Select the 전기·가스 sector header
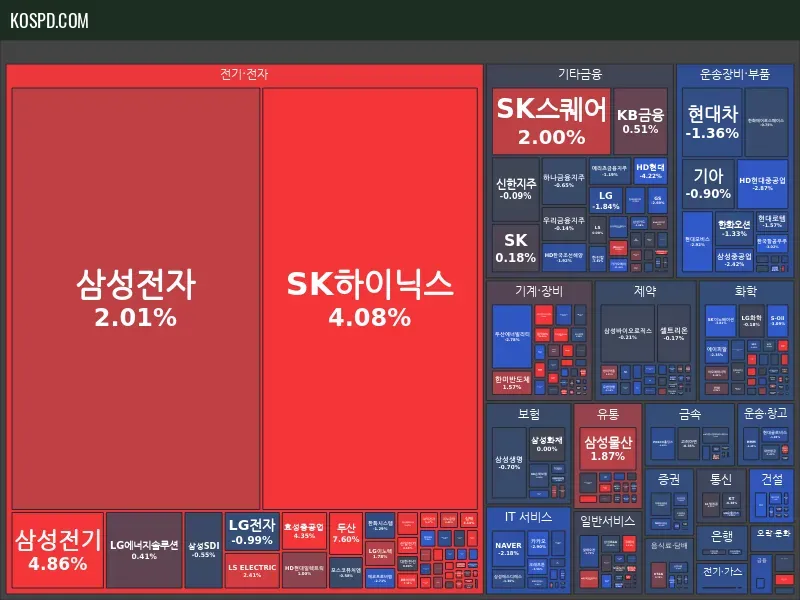The width and height of the screenshot is (800, 600). (722, 571)
